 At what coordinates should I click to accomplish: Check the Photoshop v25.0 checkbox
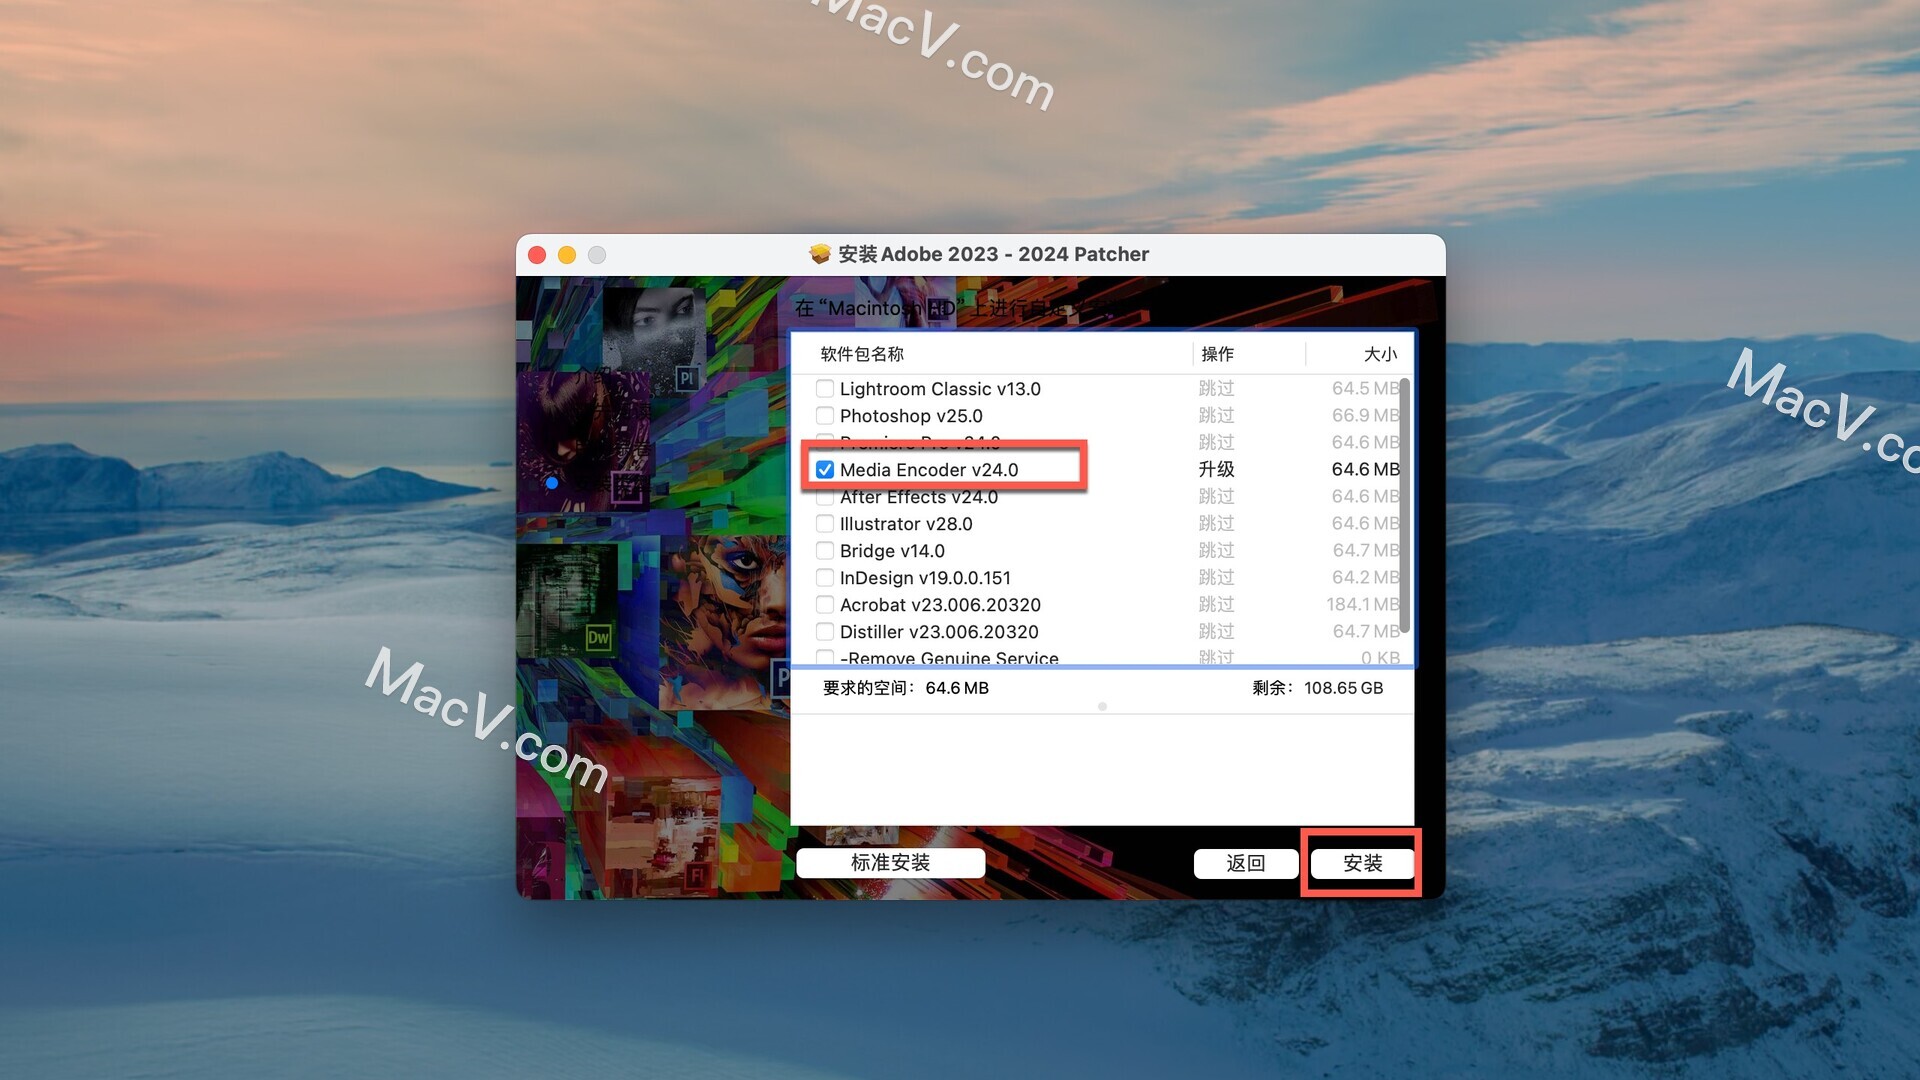[825, 416]
